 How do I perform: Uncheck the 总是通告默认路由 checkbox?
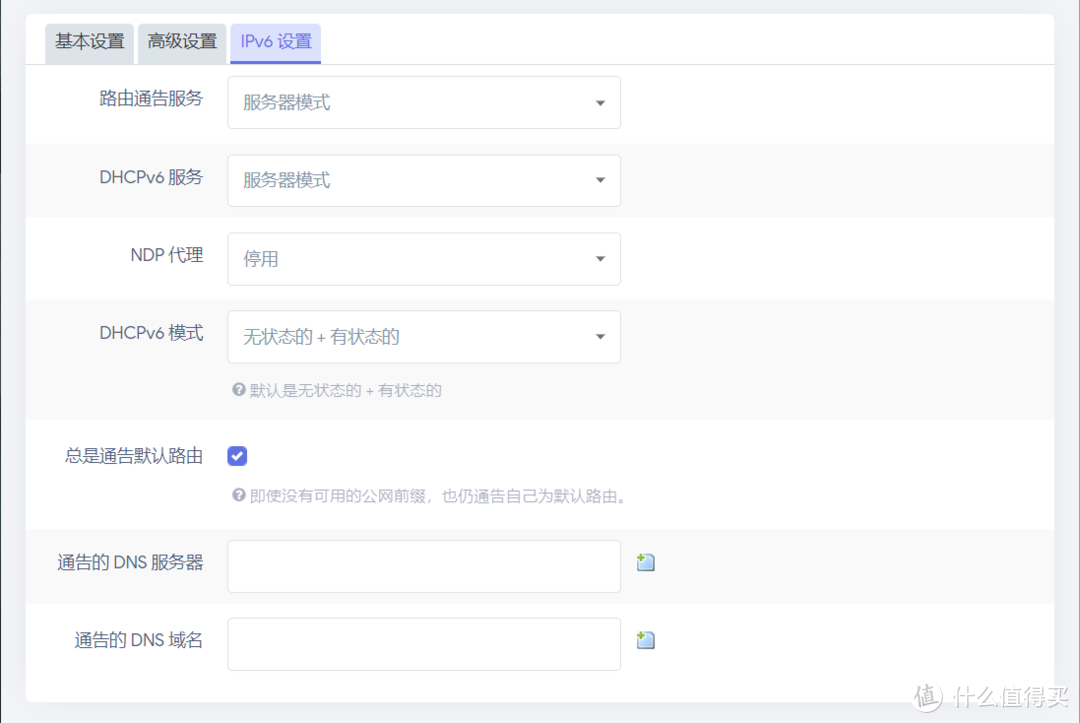237,455
